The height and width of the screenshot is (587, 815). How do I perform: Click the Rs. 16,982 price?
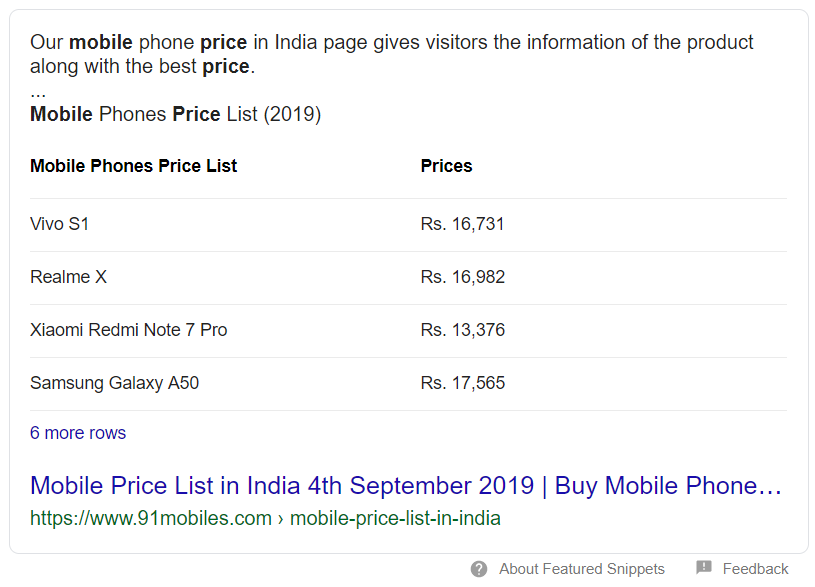click(463, 277)
